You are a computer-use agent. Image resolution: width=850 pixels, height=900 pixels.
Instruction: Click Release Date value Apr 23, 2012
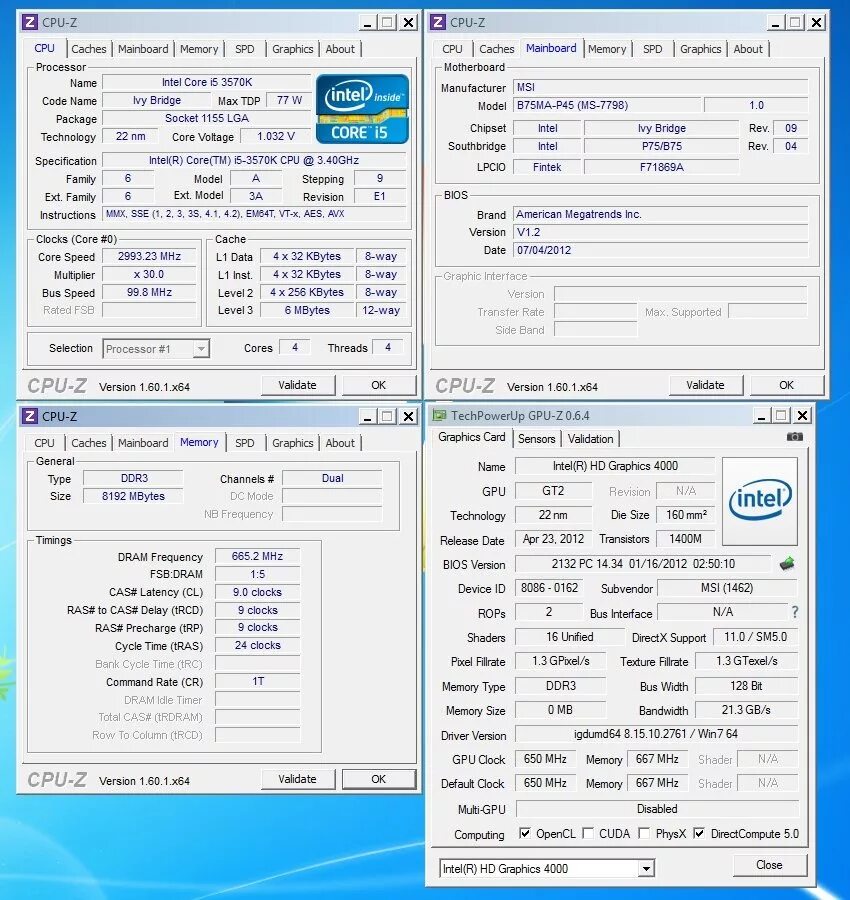pyautogui.click(x=553, y=538)
